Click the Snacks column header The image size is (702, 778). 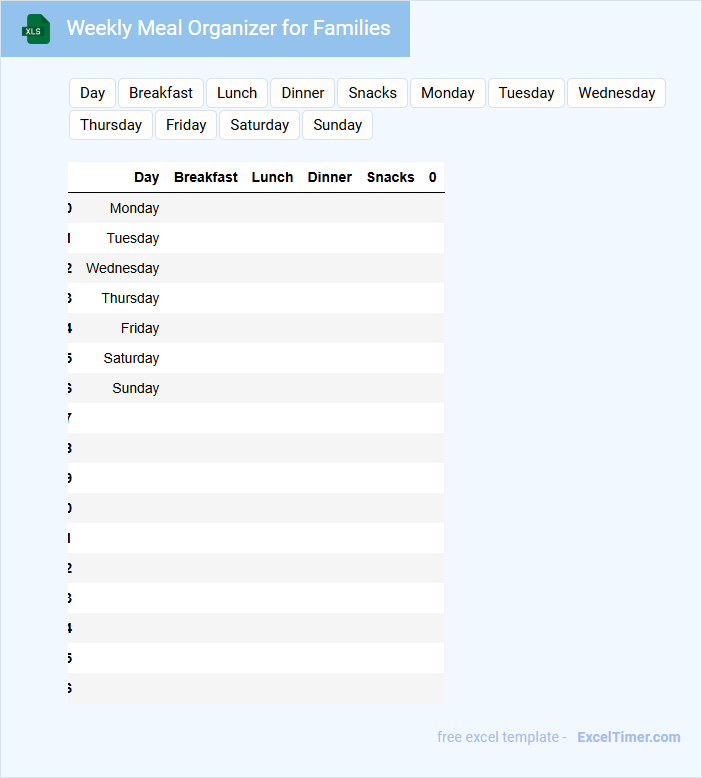click(x=390, y=177)
